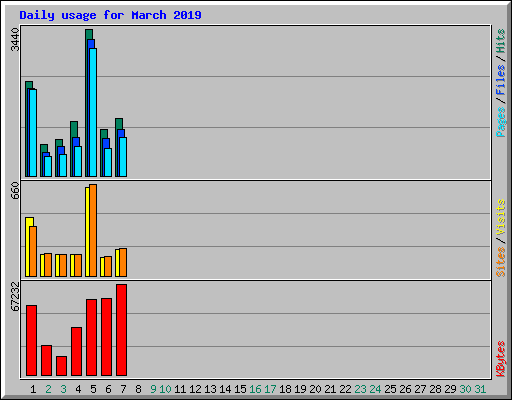
Task: Click day number 13 on the x-axis
Action: (x=210, y=389)
